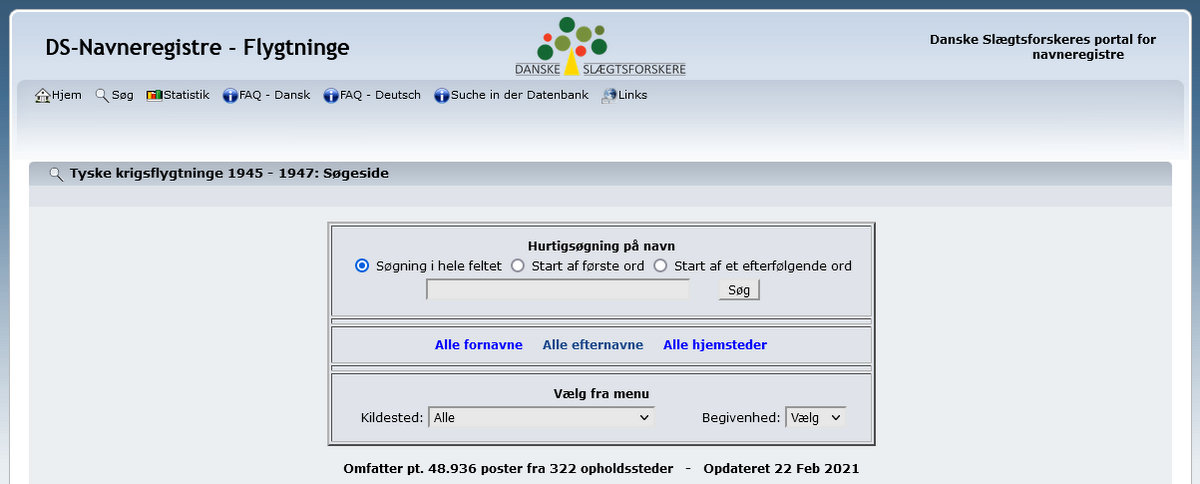This screenshot has width=1200, height=484.
Task: Click 'DS-Navneregistre - Flygtninge' title text
Action: click(x=198, y=47)
